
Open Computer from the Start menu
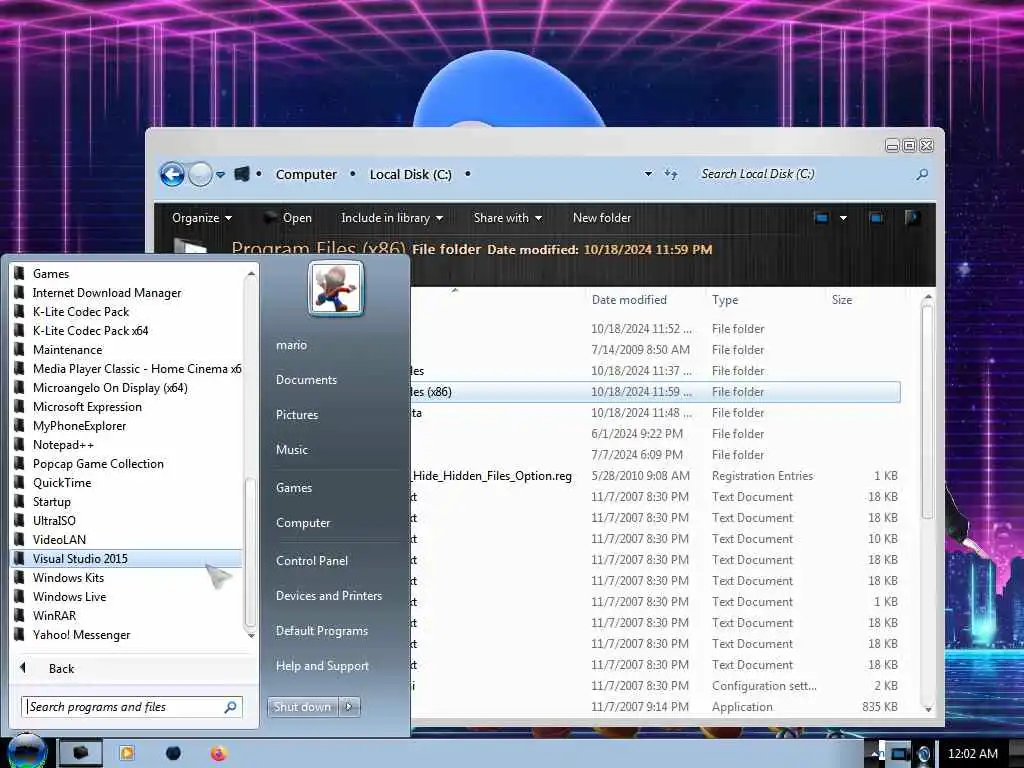click(303, 522)
